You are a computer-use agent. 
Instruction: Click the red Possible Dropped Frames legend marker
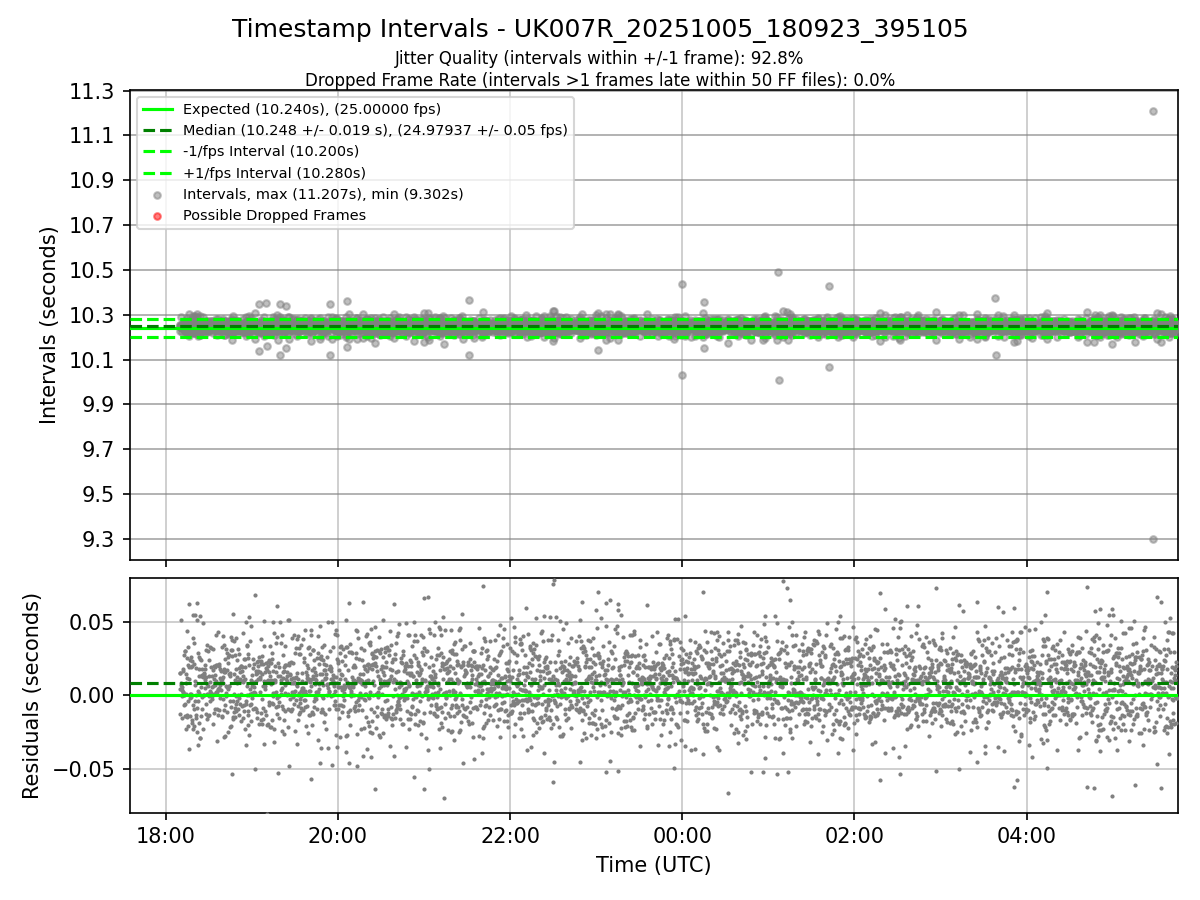(157, 215)
